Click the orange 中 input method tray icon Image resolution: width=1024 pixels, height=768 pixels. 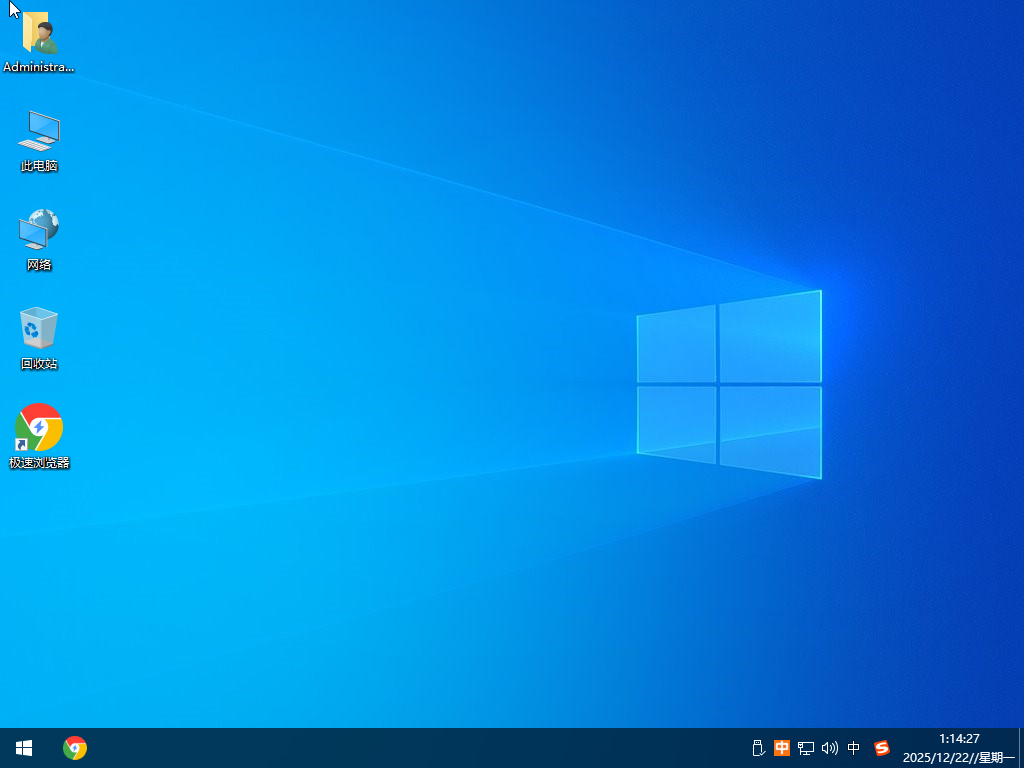pos(781,748)
